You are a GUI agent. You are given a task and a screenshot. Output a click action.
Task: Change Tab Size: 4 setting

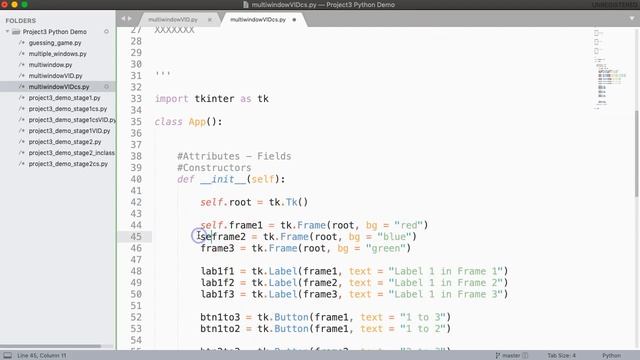561,356
